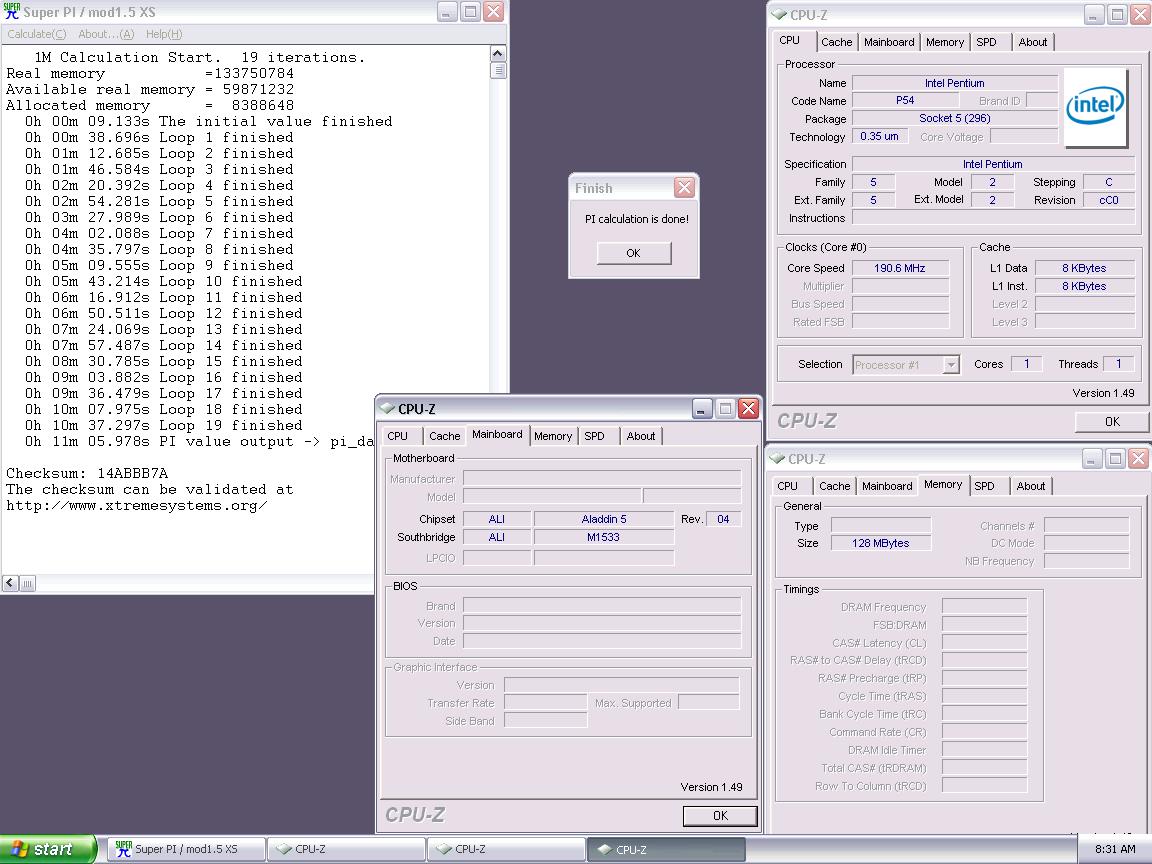Select the first CPU-Z taskbar button

346,849
